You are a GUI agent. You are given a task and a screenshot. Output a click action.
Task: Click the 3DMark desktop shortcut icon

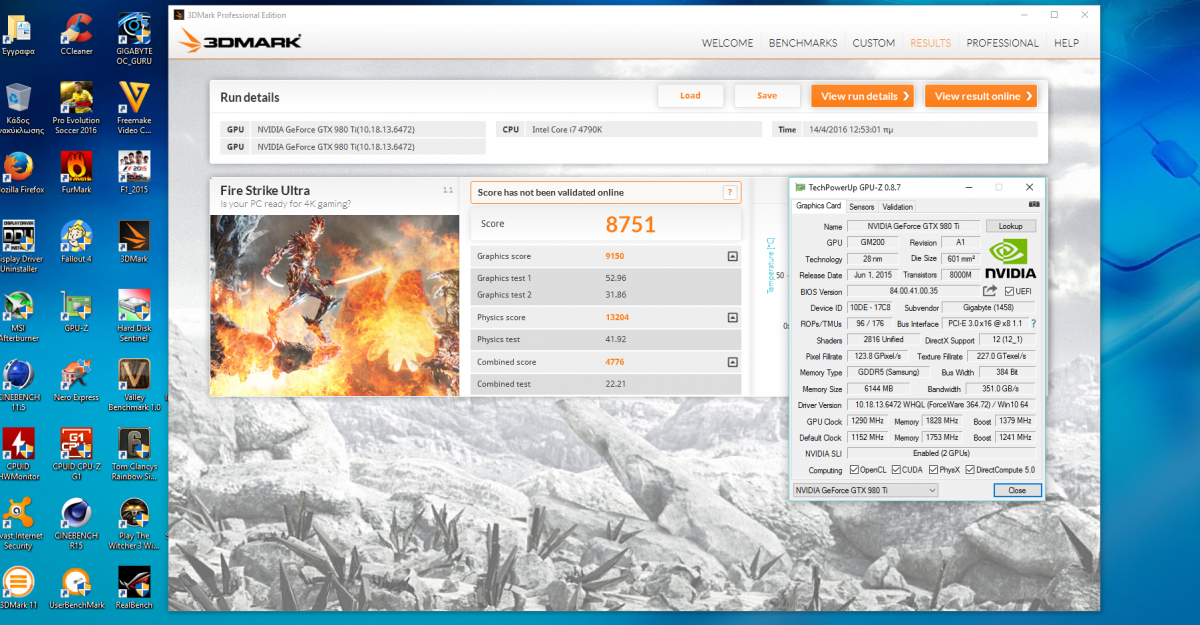click(x=134, y=242)
